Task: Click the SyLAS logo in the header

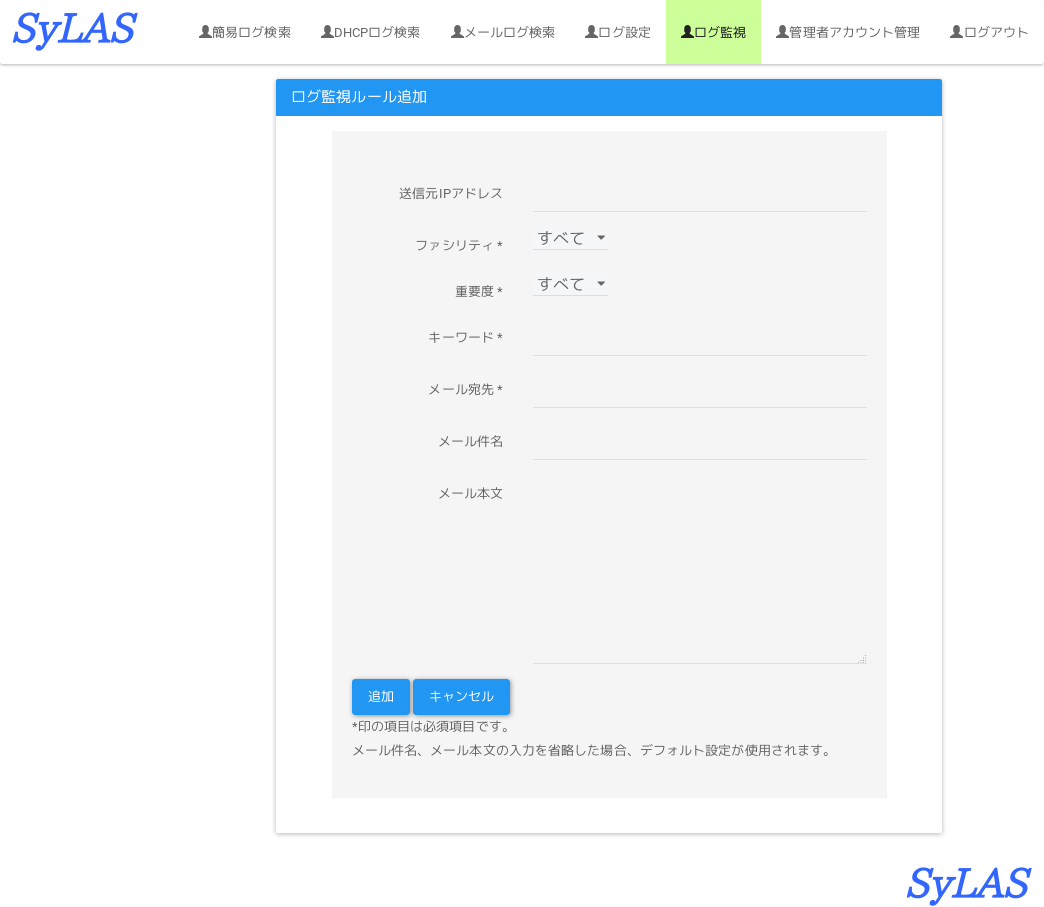Action: click(x=75, y=31)
